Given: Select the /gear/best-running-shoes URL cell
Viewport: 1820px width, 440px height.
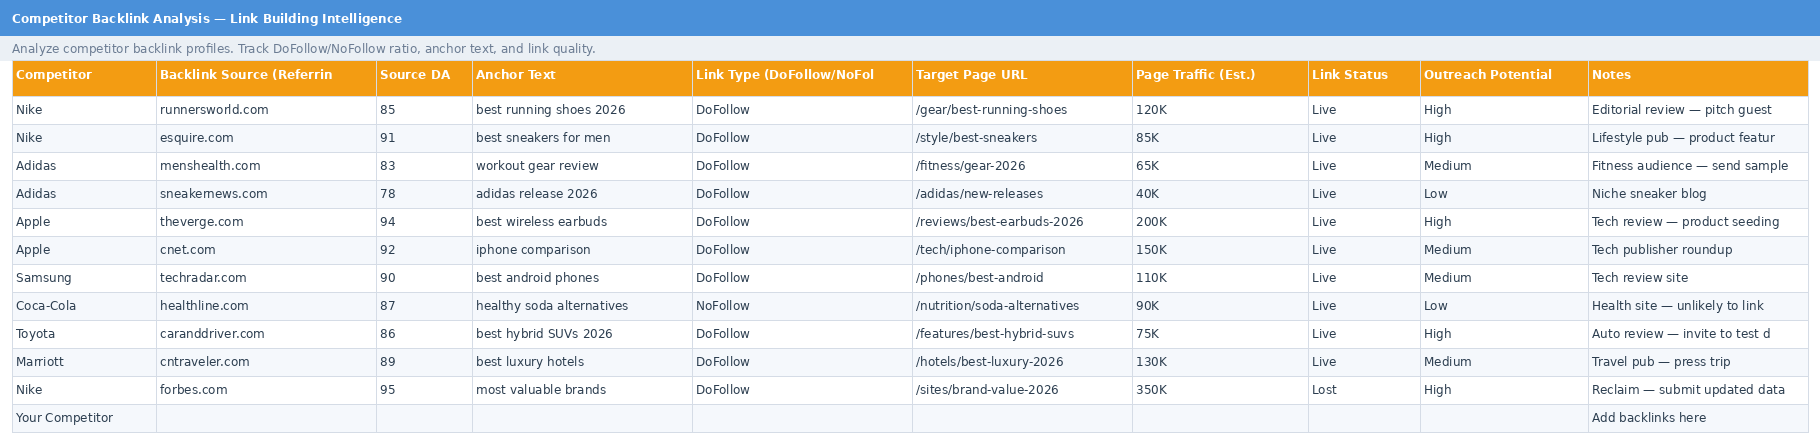Looking at the screenshot, I should (1022, 111).
